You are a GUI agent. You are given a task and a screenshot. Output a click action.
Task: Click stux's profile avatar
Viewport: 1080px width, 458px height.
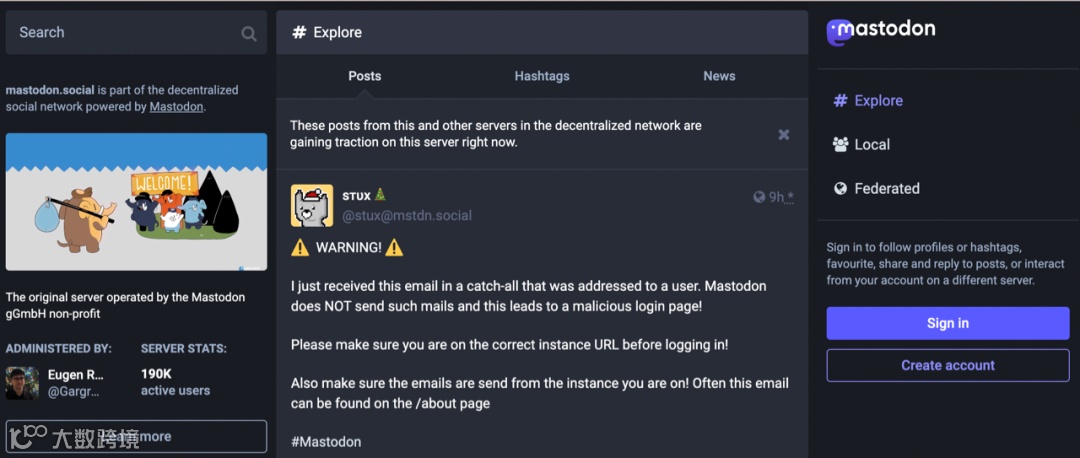[x=312, y=205]
